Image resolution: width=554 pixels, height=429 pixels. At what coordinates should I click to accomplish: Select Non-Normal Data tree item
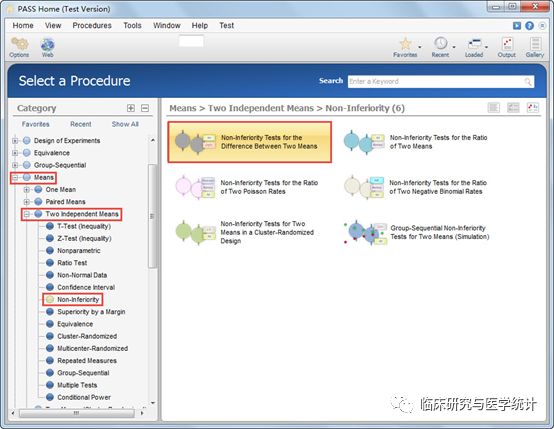82,275
